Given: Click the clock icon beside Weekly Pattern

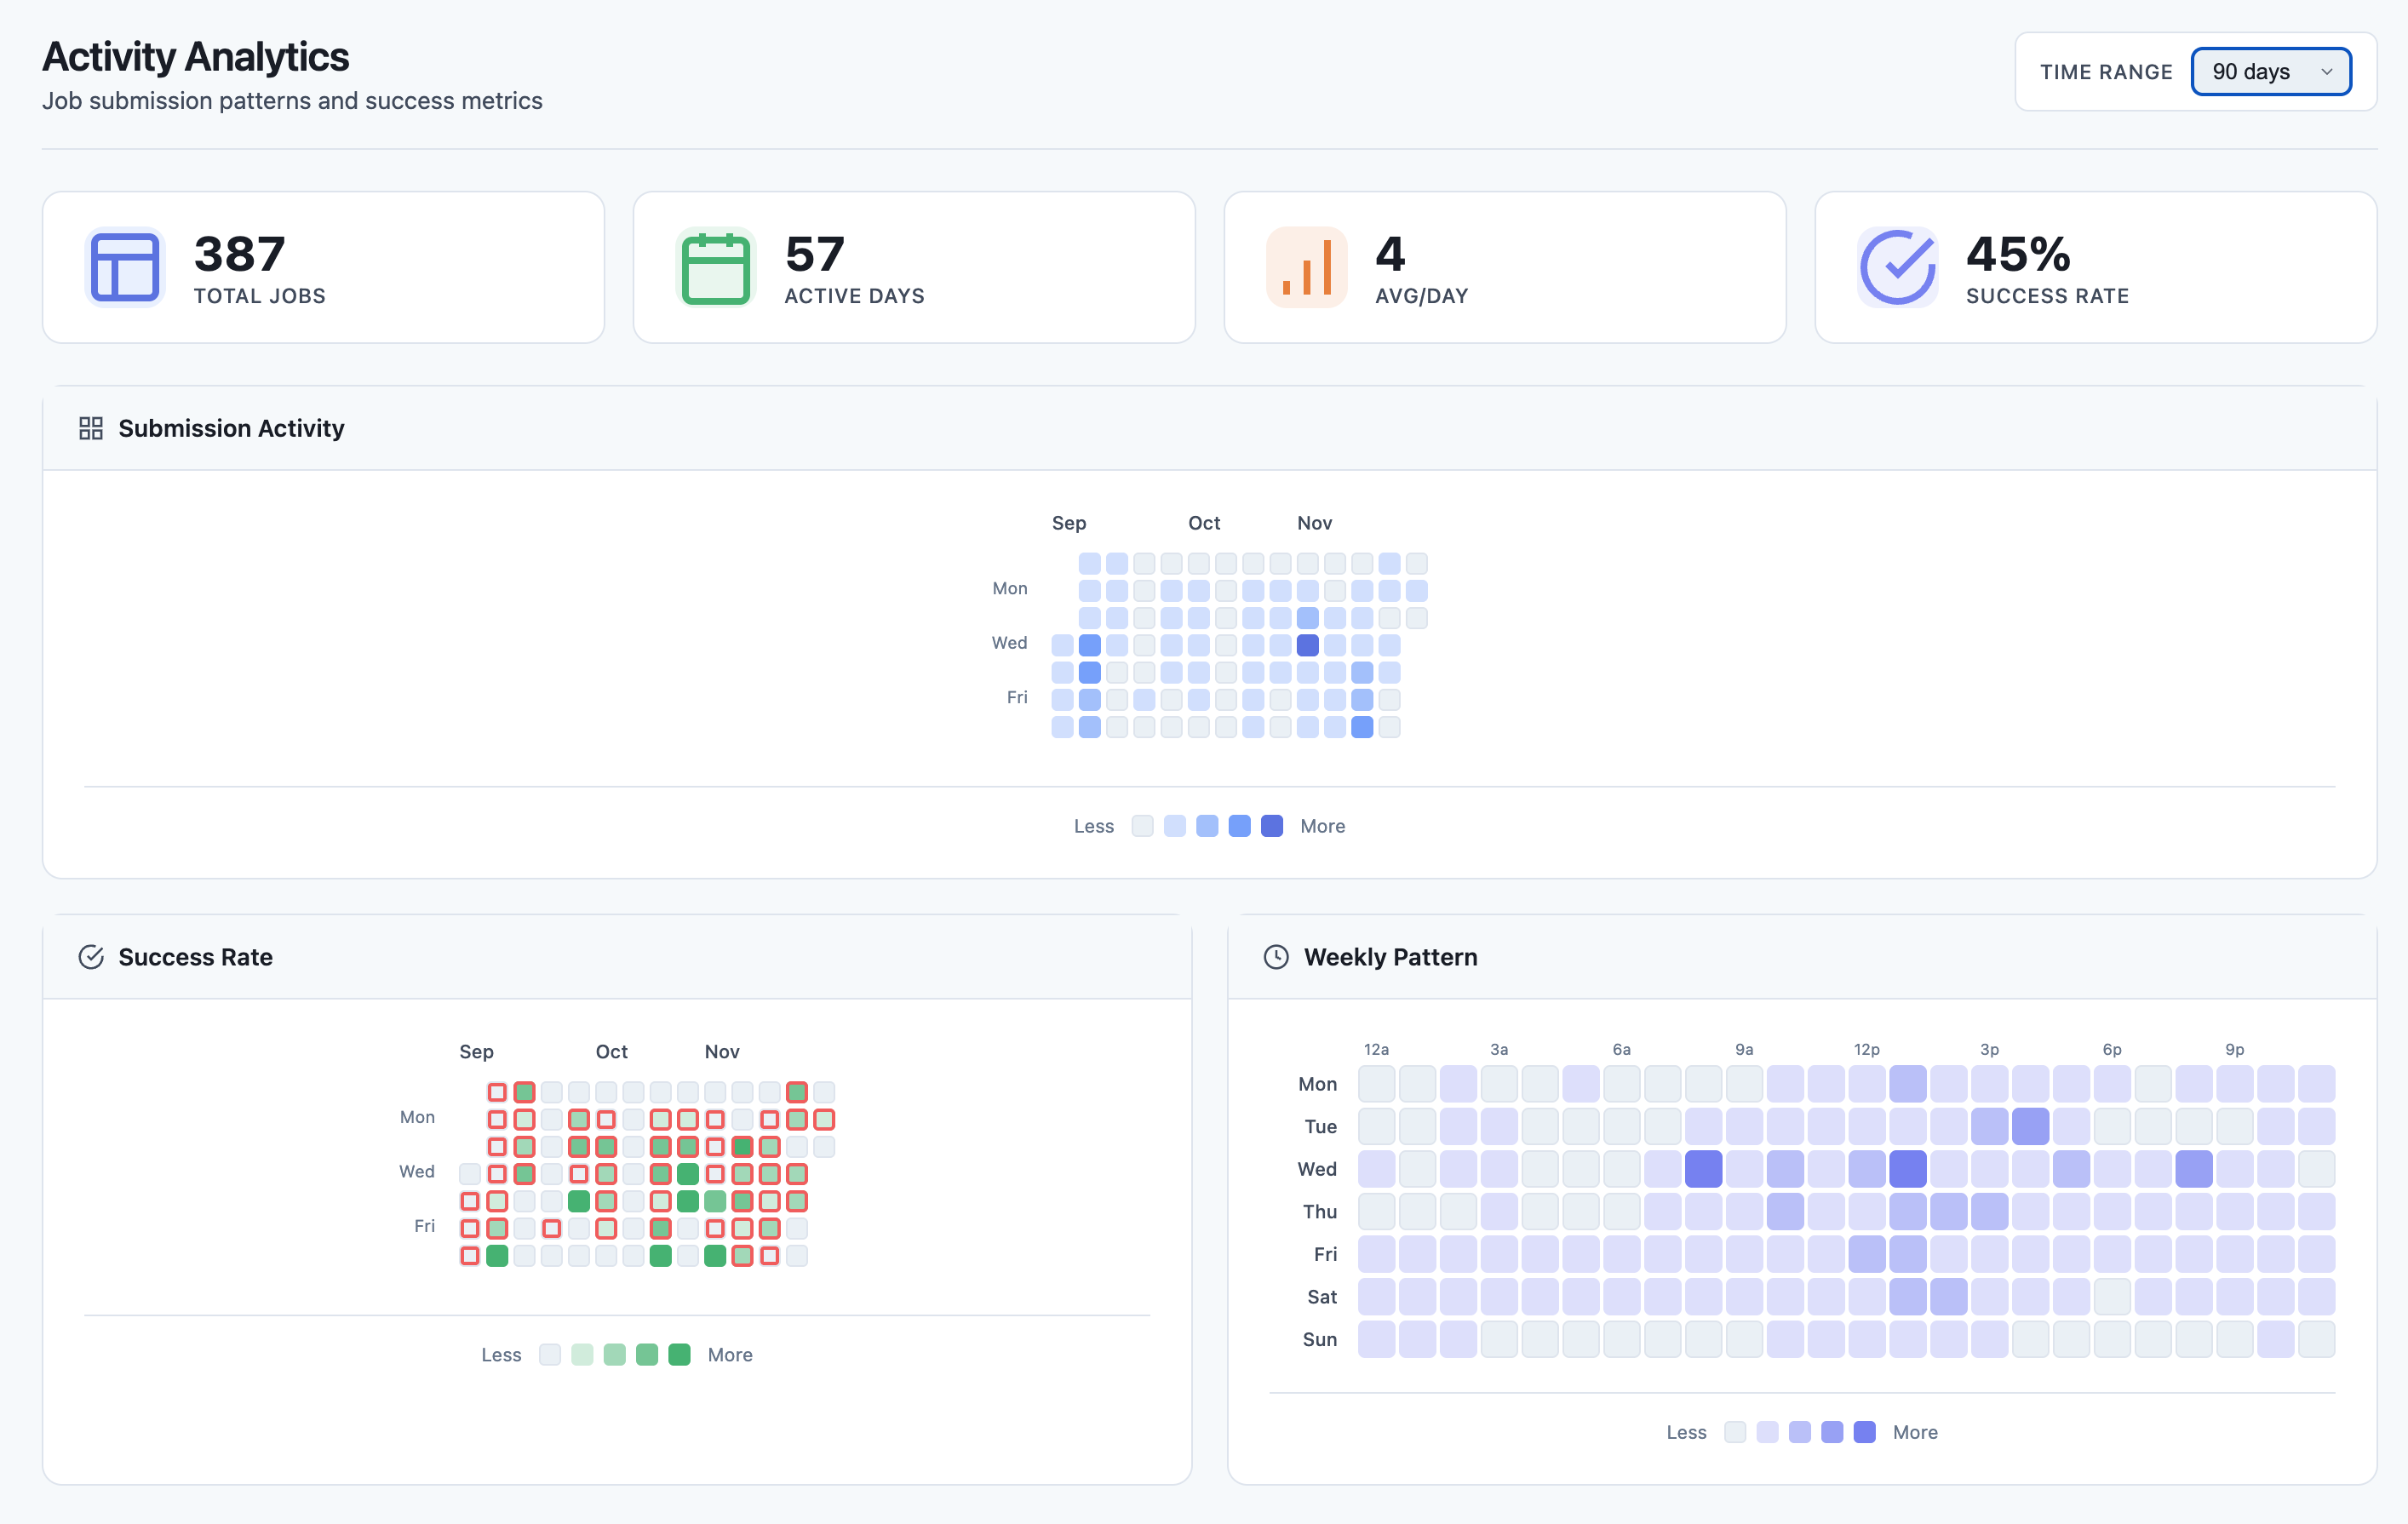Looking at the screenshot, I should pyautogui.click(x=1276, y=957).
